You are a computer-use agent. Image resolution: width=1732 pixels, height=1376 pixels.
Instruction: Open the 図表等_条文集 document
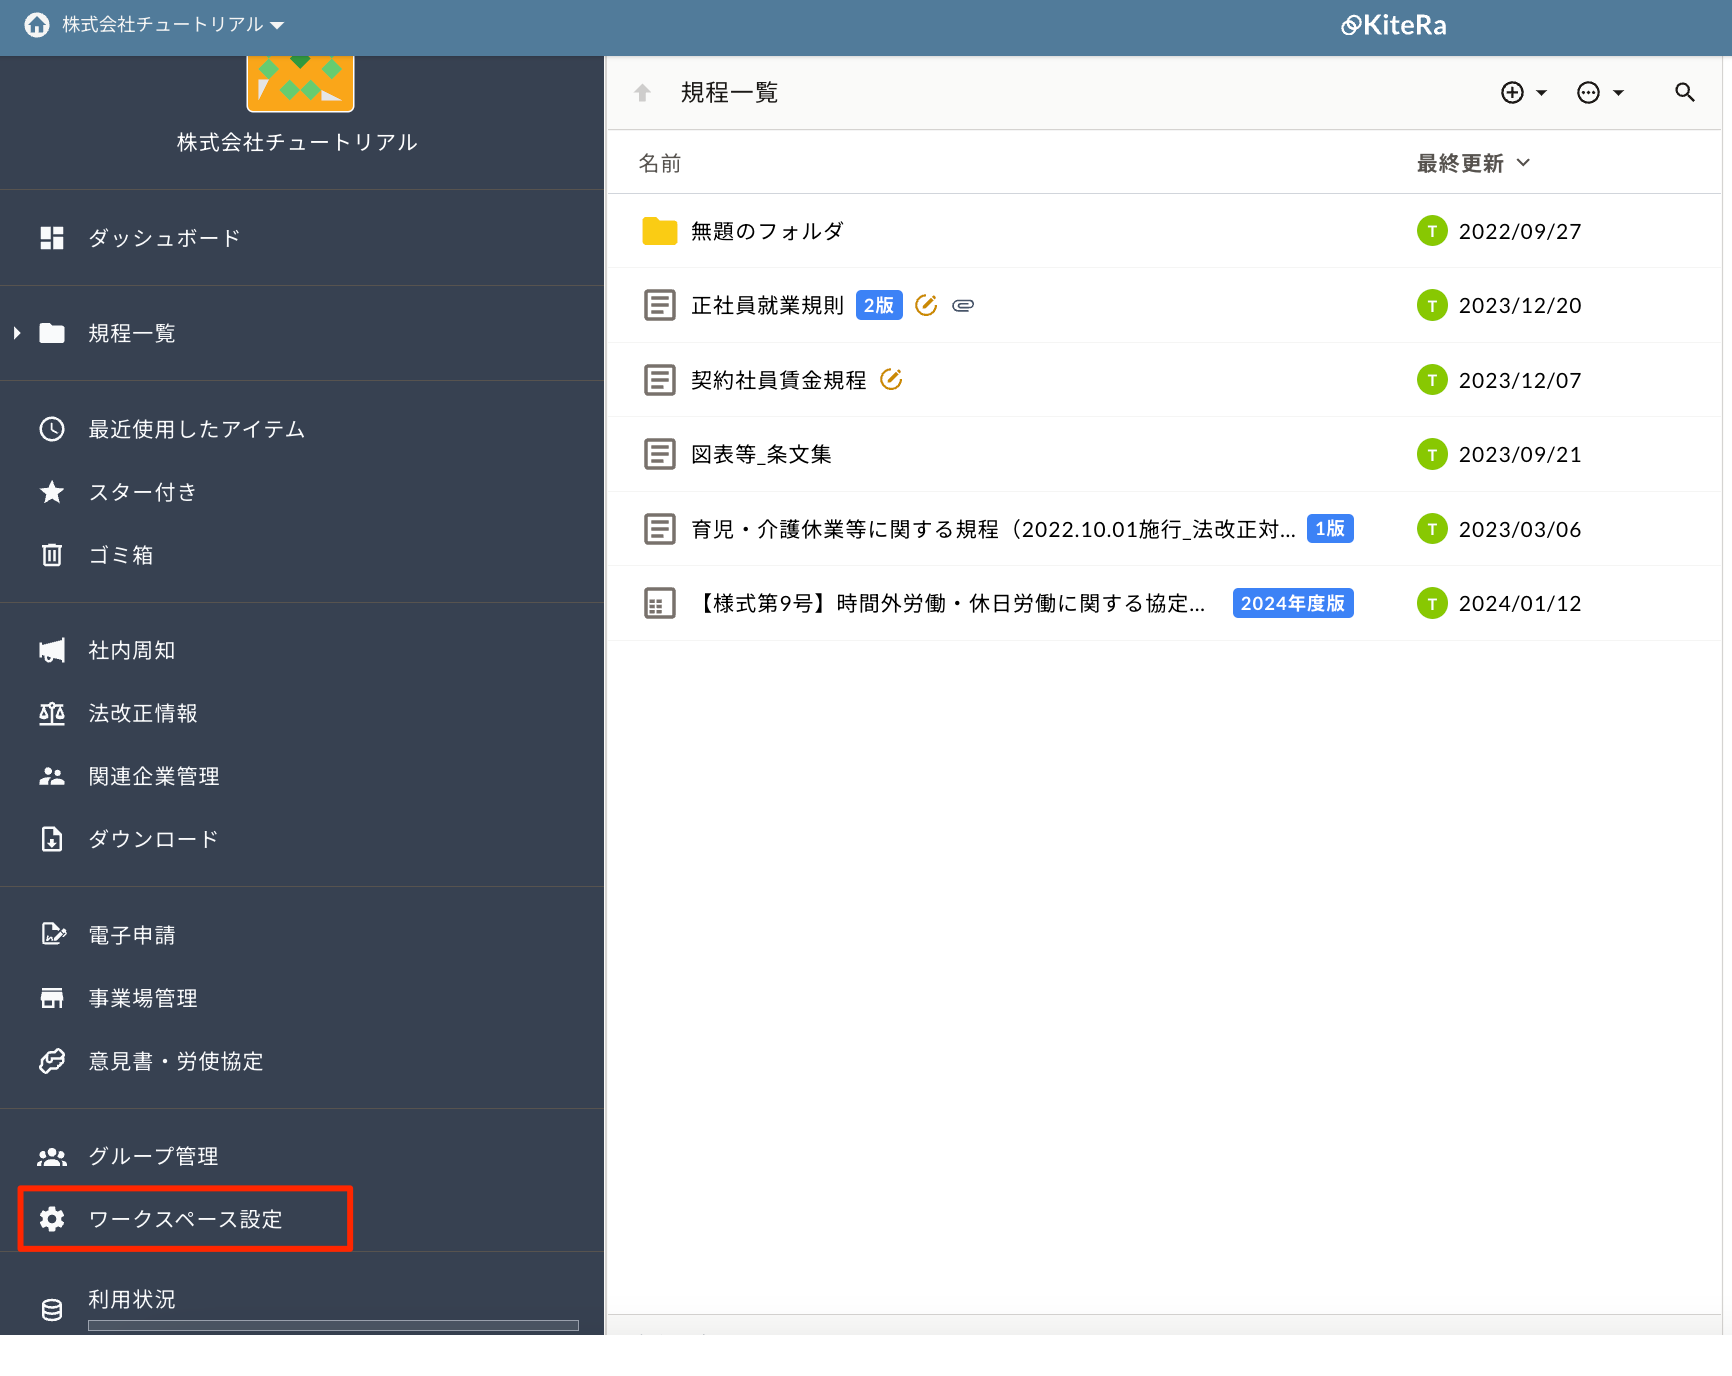[762, 453]
